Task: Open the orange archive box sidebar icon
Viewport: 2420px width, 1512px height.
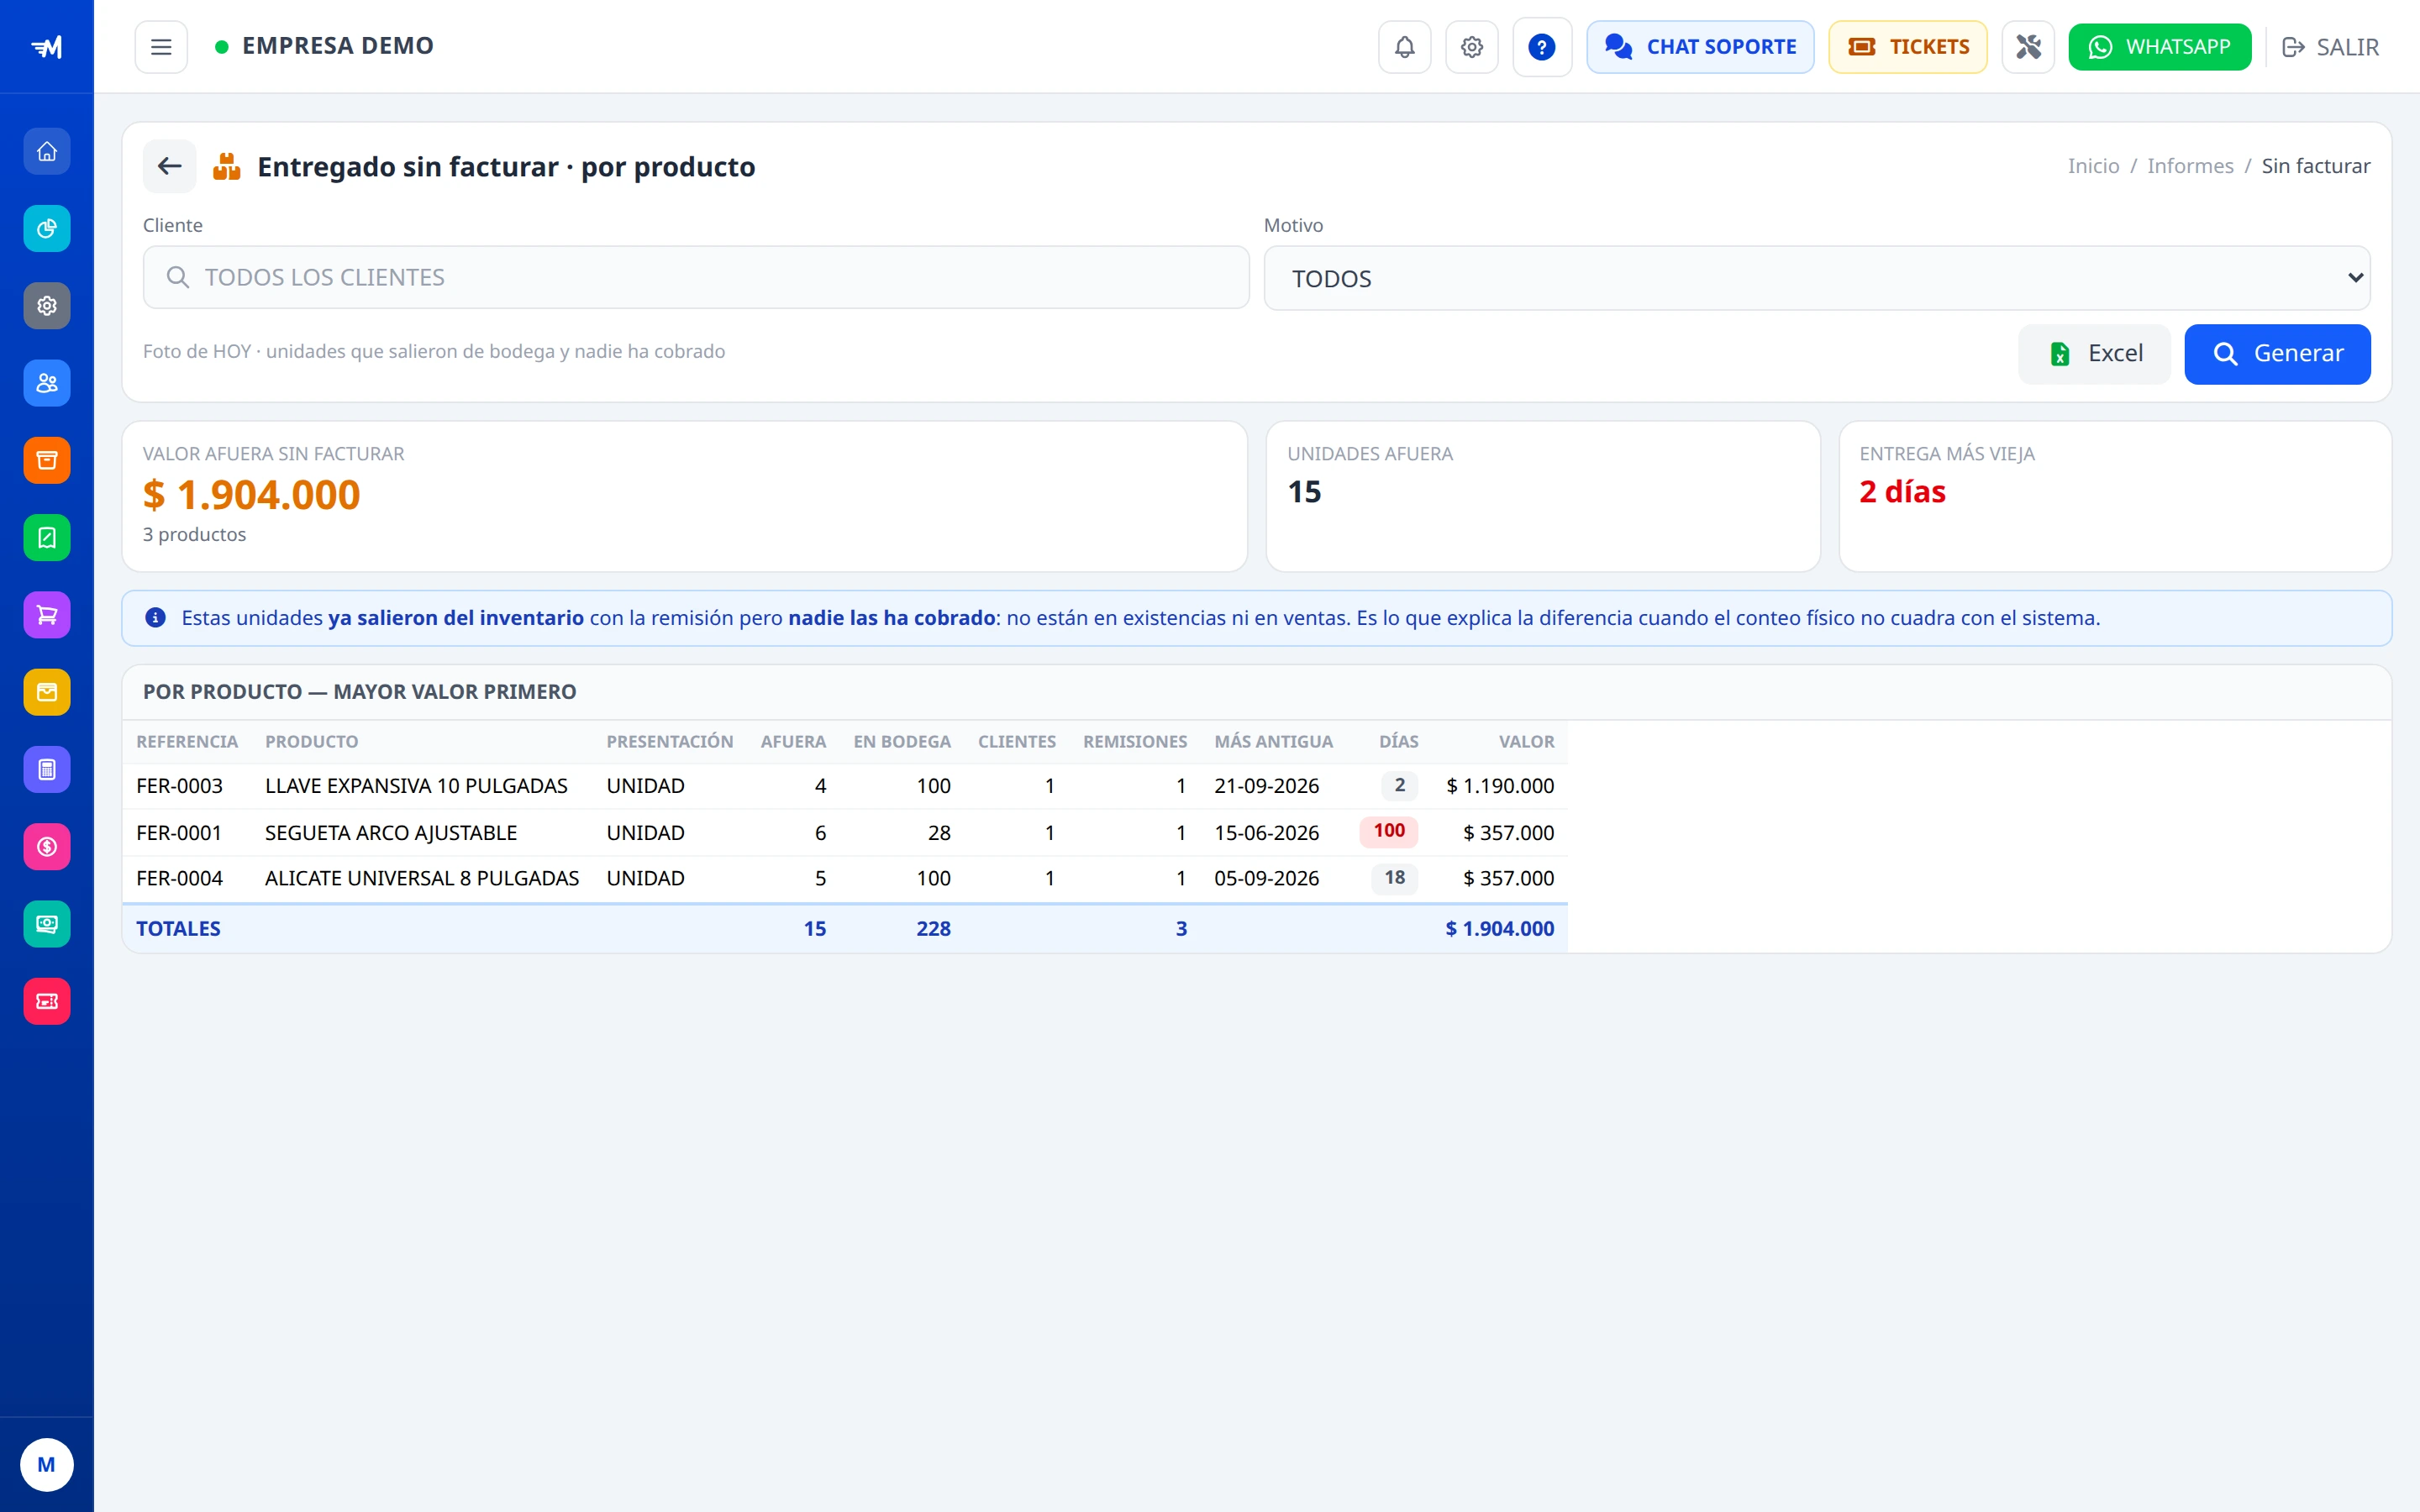Action: click(47, 460)
